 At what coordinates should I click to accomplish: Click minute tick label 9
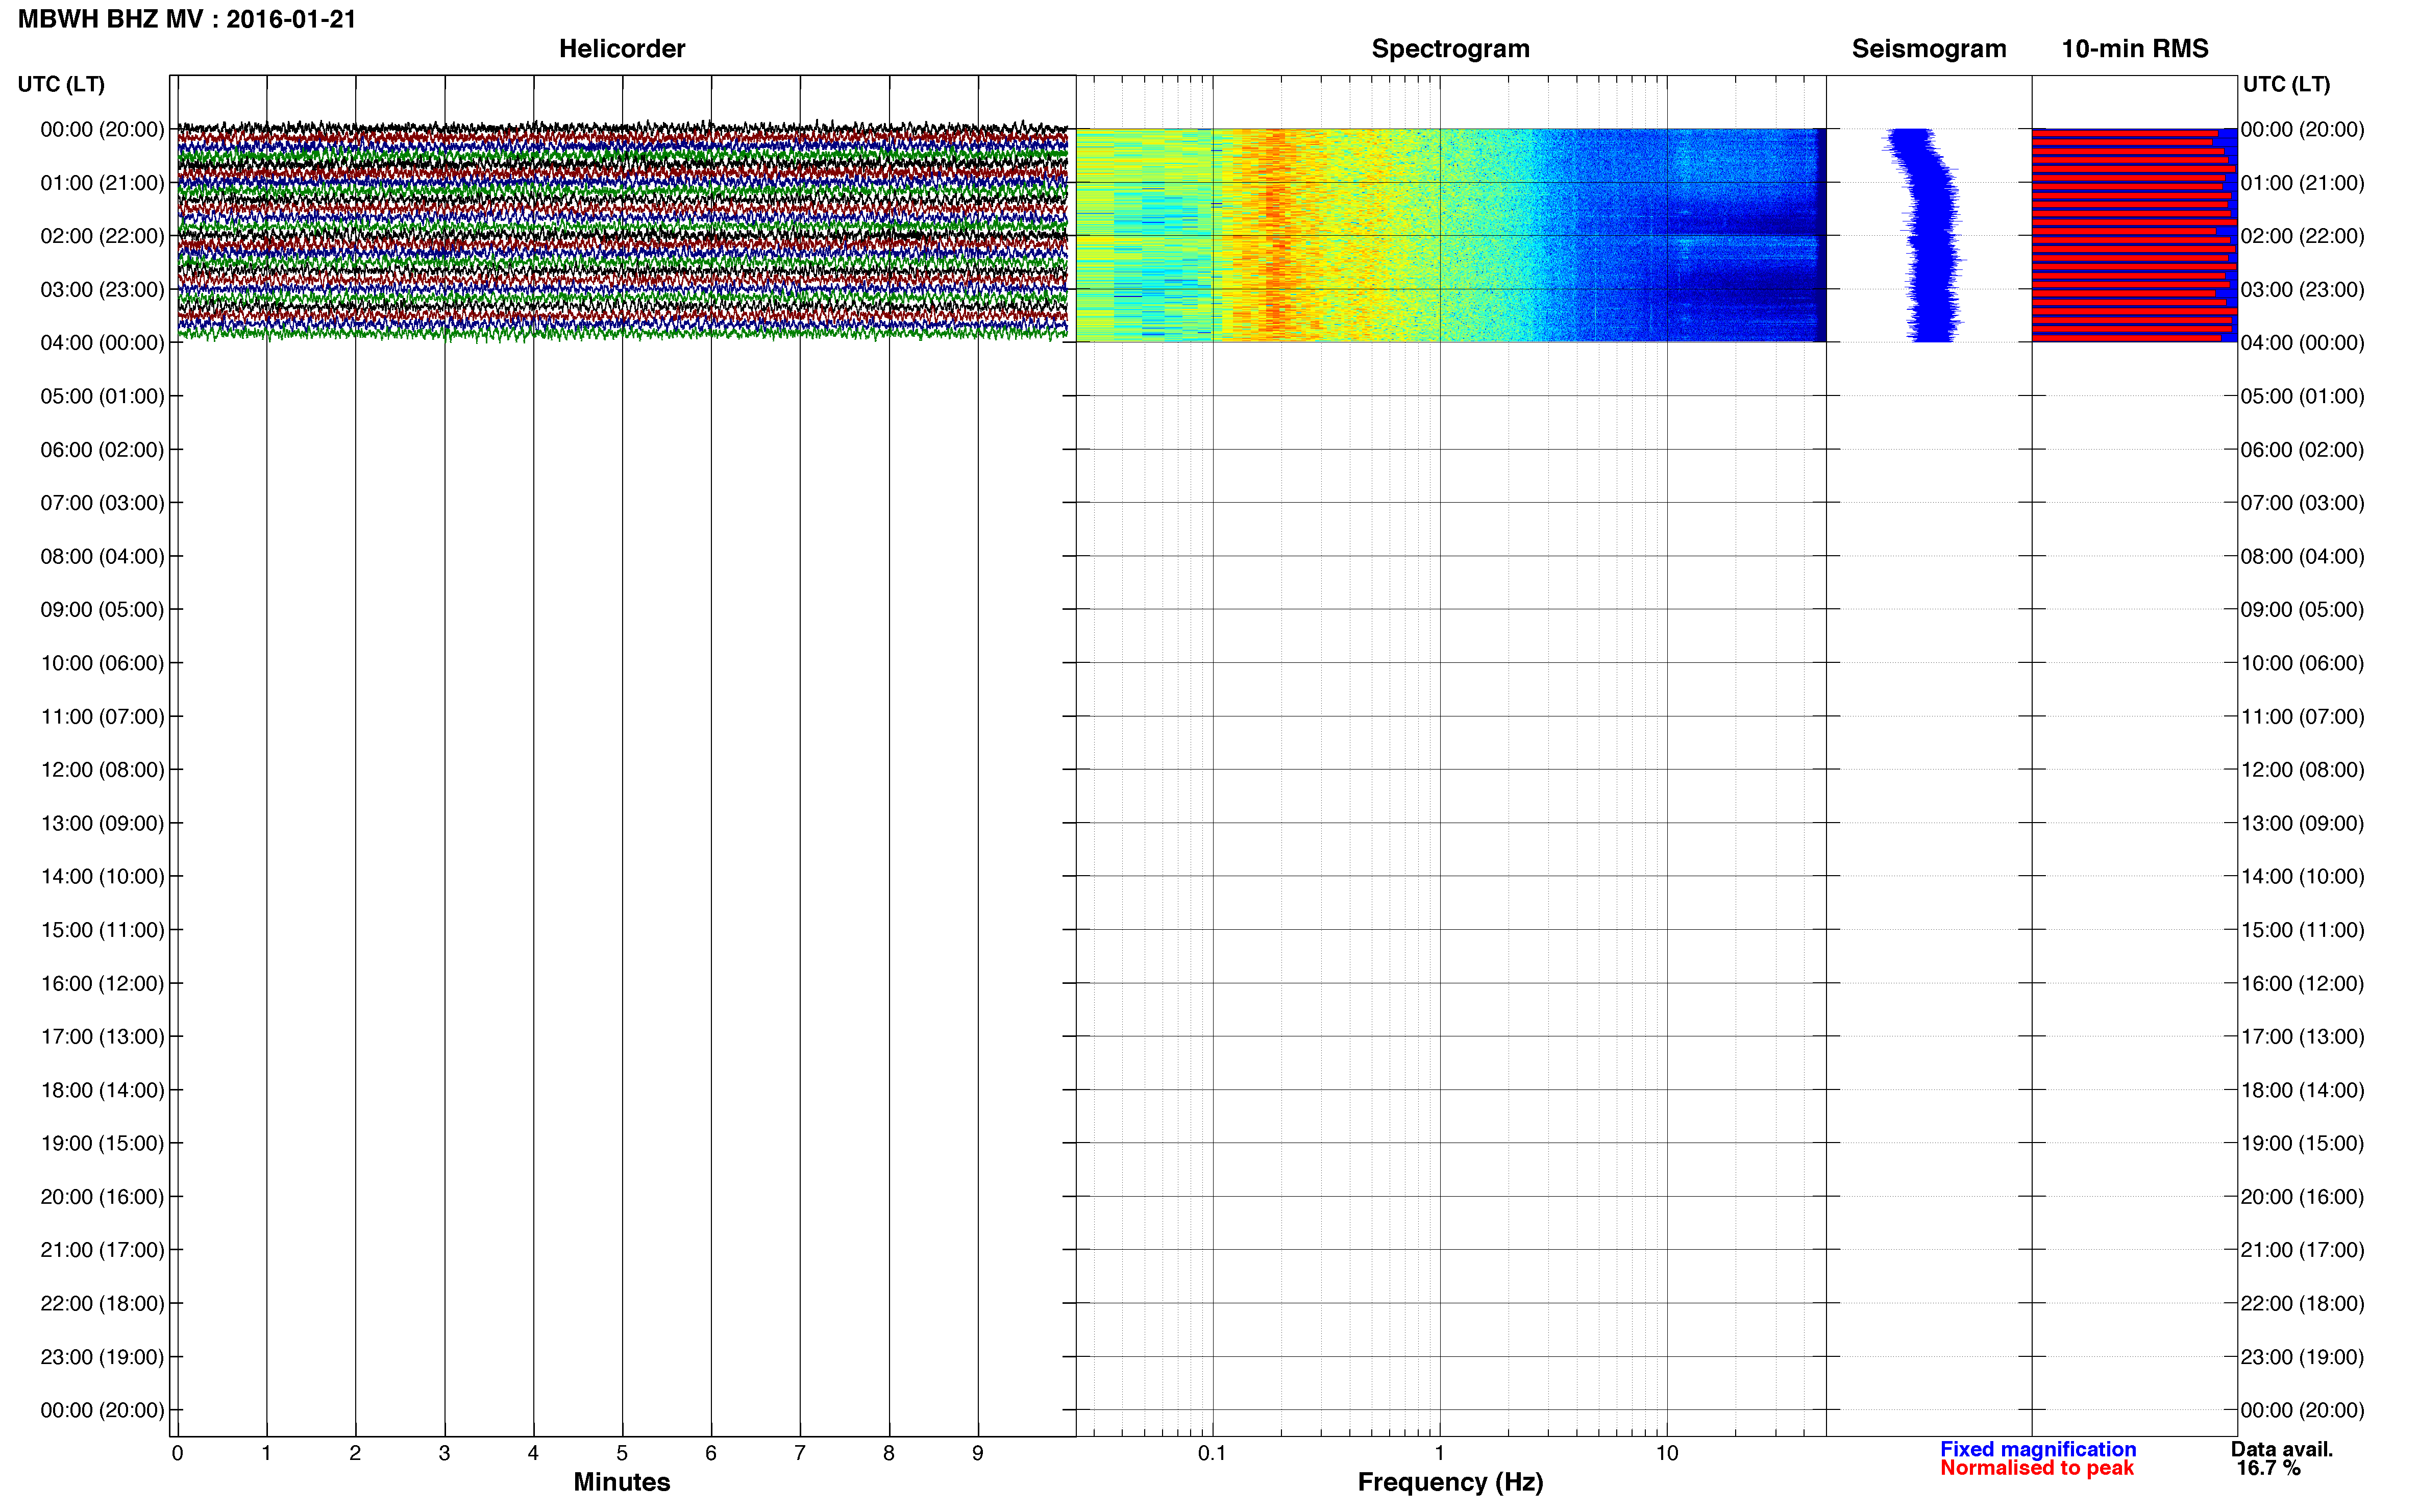pos(978,1454)
